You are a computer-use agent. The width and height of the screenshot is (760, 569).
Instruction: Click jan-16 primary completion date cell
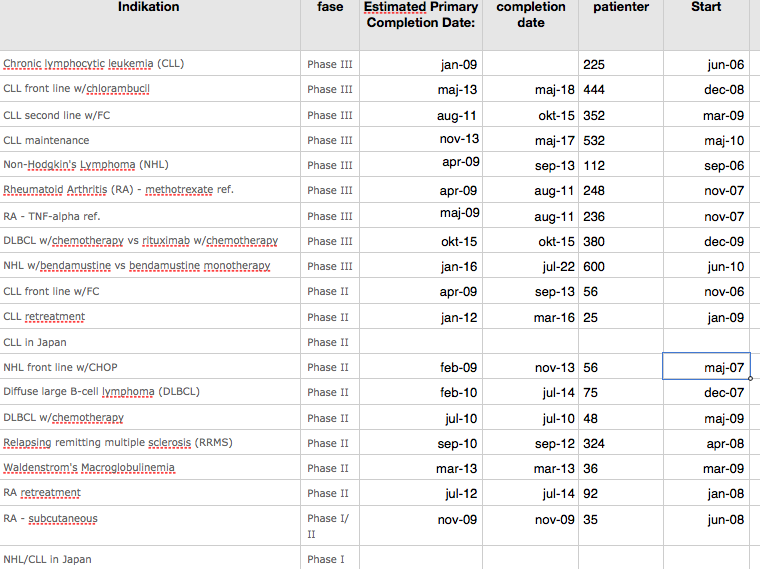click(421, 266)
